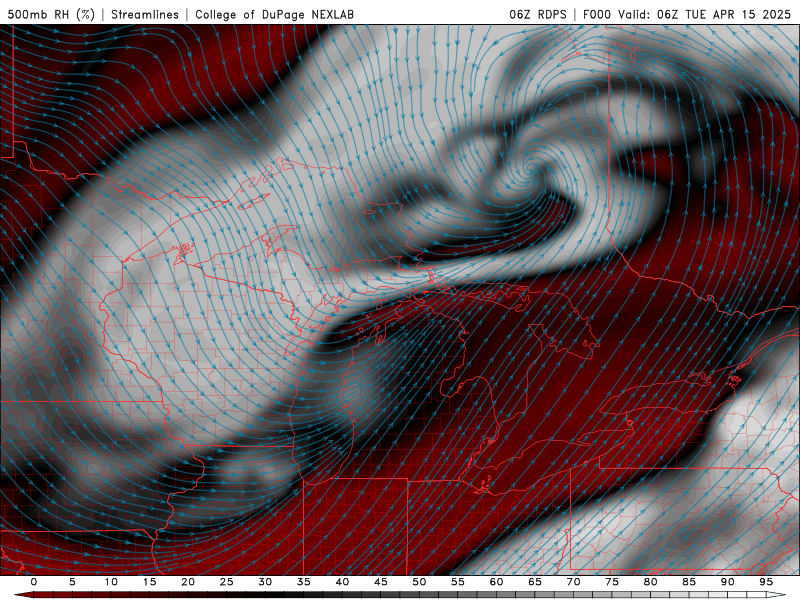Click the "55" color scale label
800x600 pixels.
click(x=458, y=582)
